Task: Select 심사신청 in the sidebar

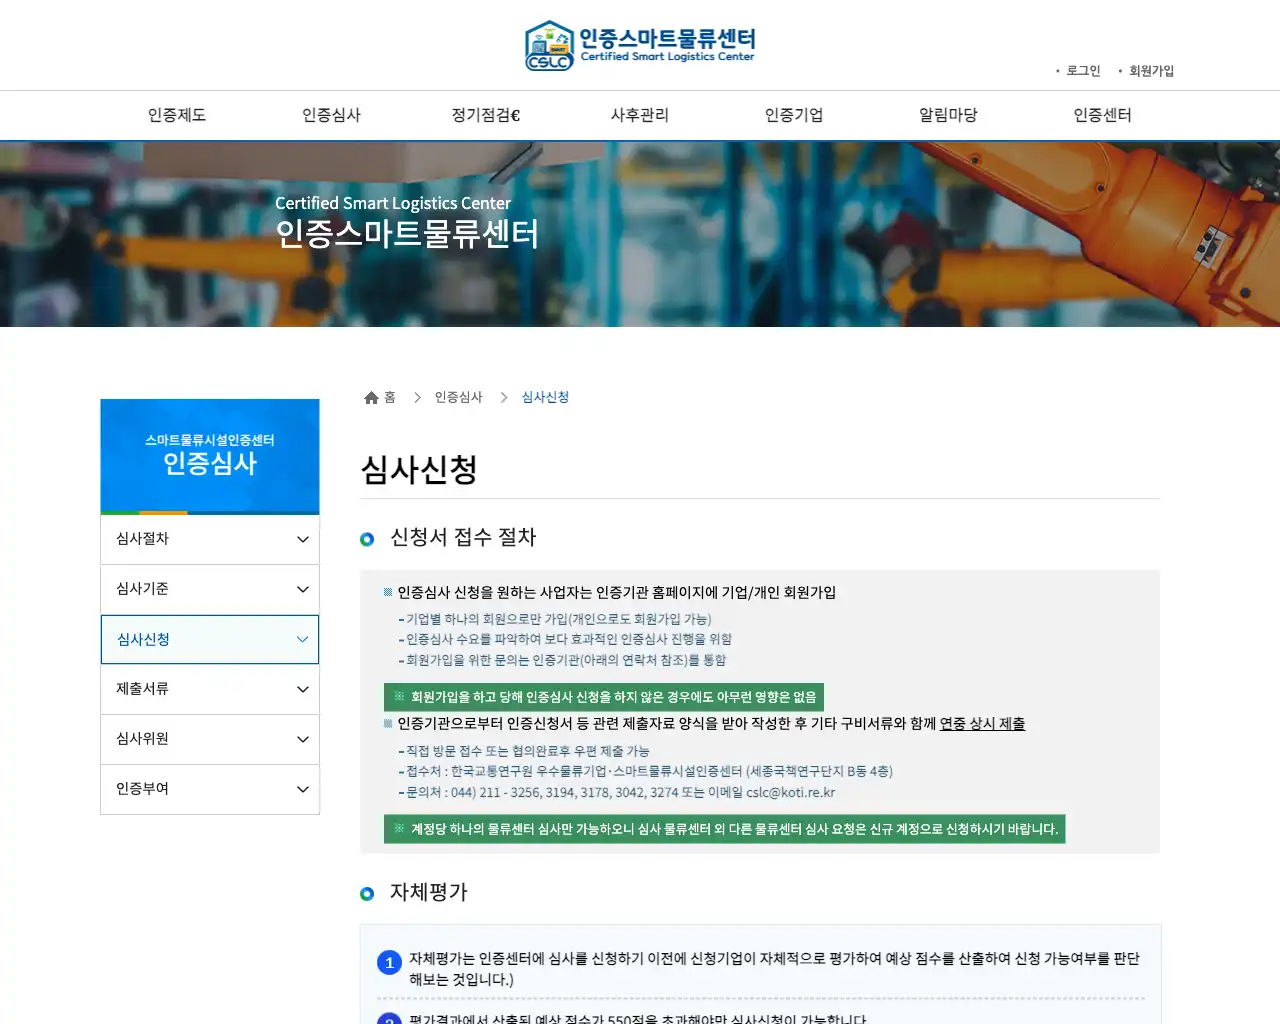Action: (x=210, y=639)
